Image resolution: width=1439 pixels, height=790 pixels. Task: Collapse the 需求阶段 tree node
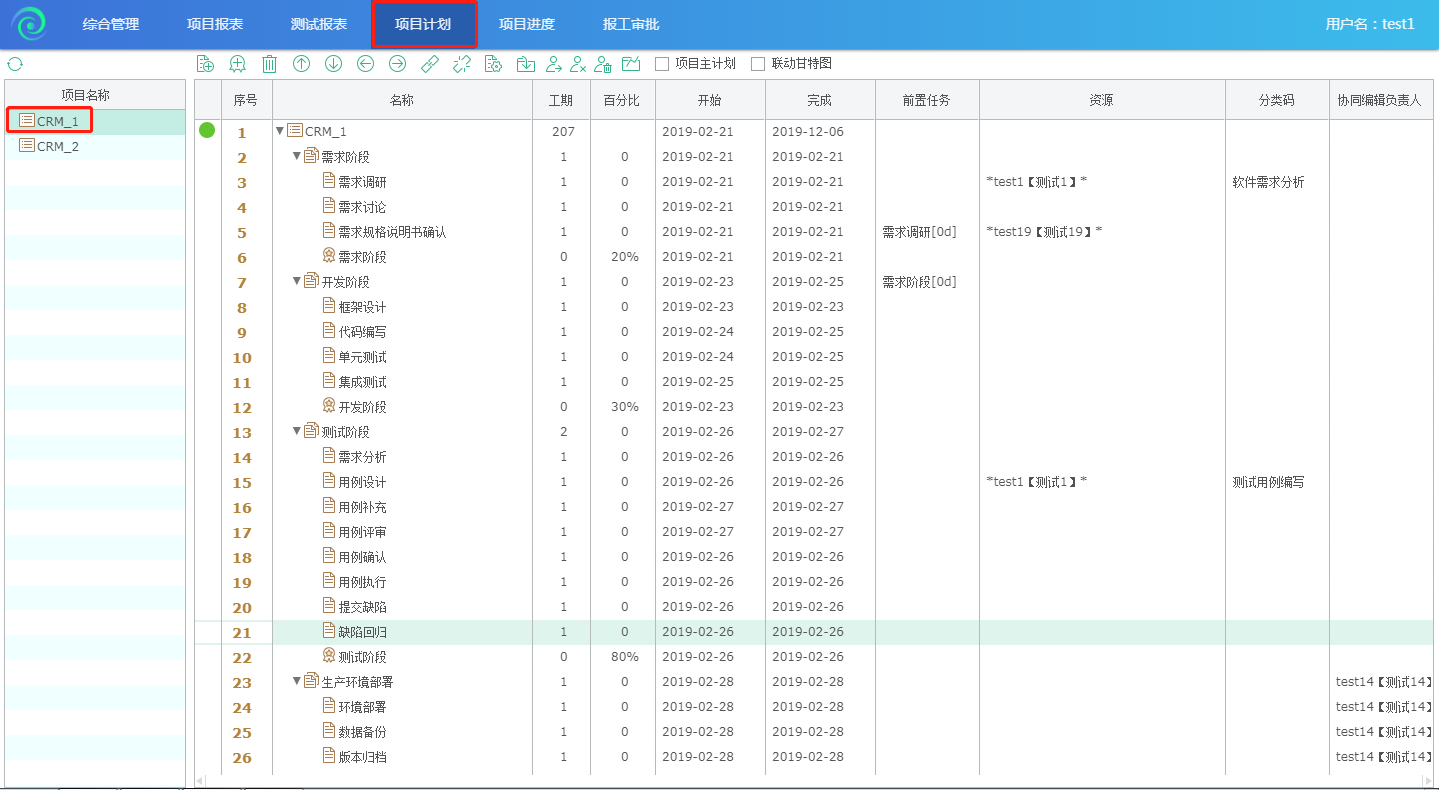[297, 156]
